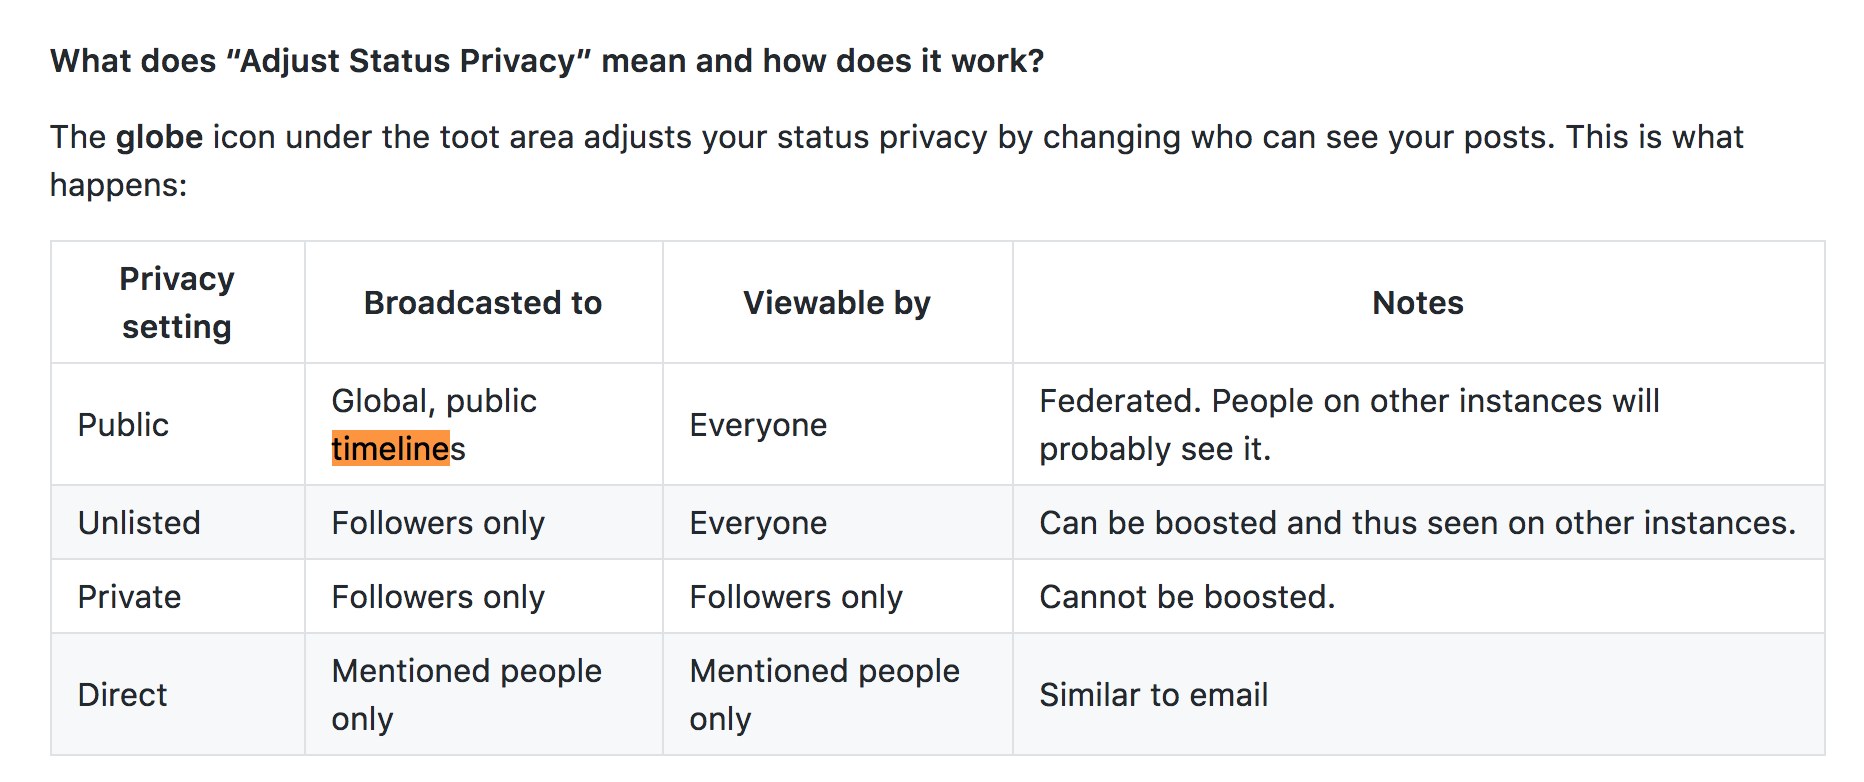1864x782 pixels.
Task: Click the "Cannot be boosted." note
Action: [x=1187, y=597]
